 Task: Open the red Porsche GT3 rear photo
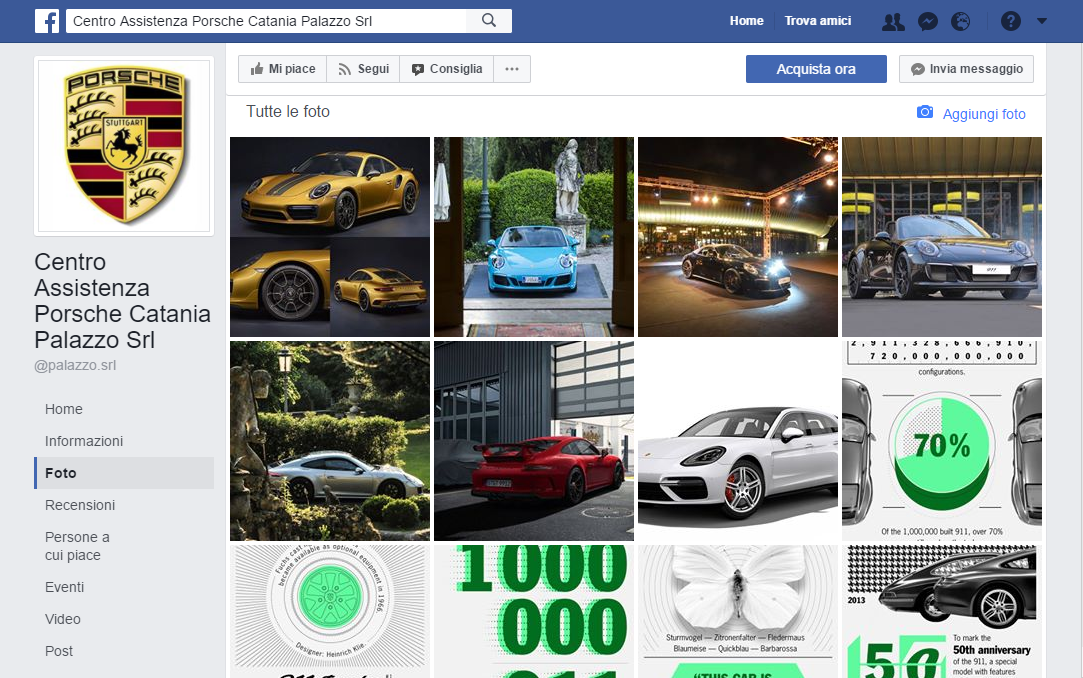tap(534, 440)
